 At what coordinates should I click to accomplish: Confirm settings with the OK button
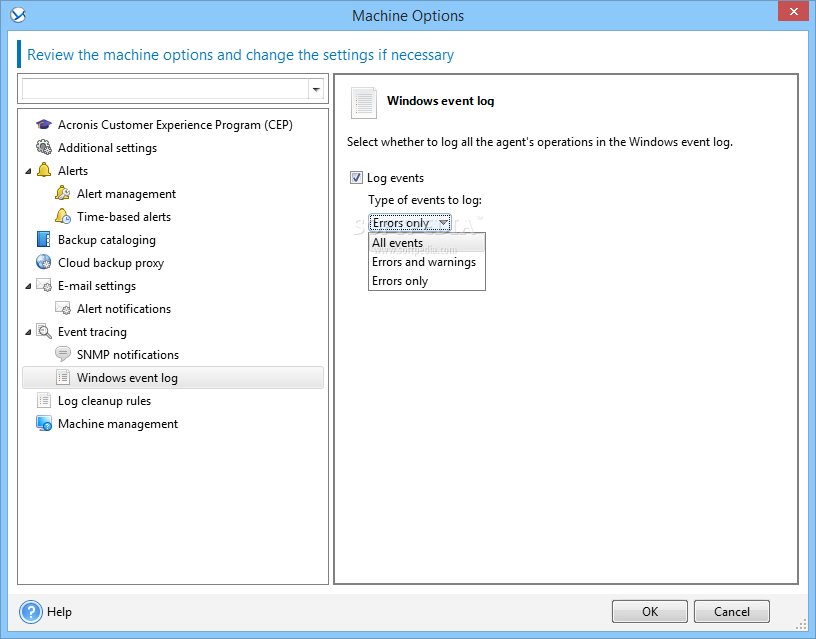(x=649, y=611)
